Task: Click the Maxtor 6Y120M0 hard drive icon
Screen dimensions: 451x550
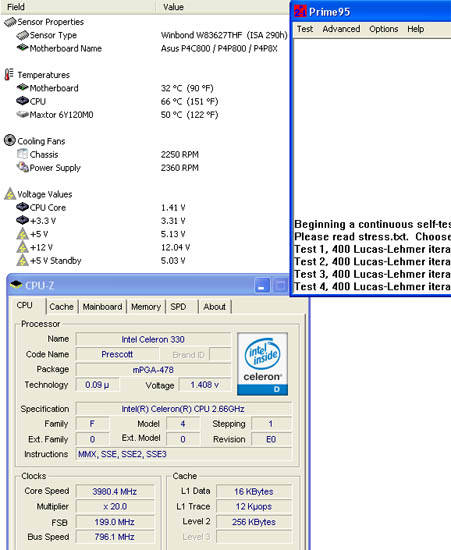Action: pyautogui.click(x=22, y=114)
